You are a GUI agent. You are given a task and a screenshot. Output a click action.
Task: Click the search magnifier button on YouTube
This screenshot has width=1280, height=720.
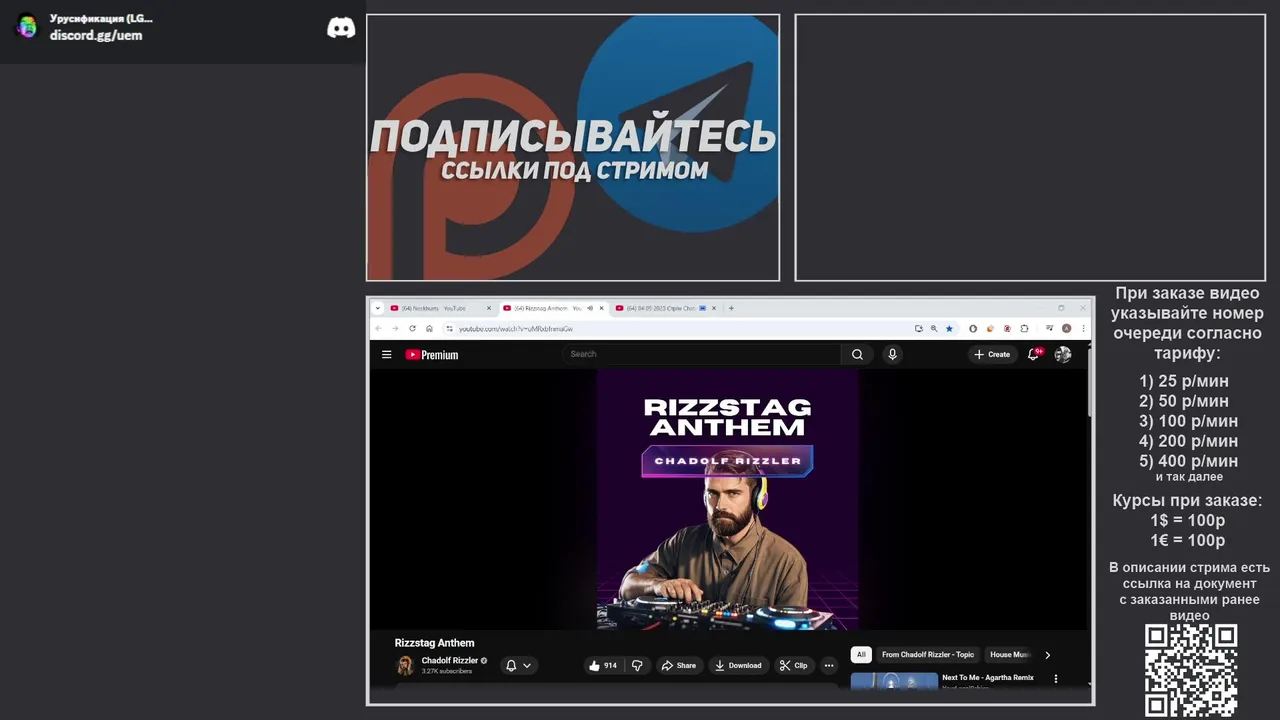(x=857, y=354)
